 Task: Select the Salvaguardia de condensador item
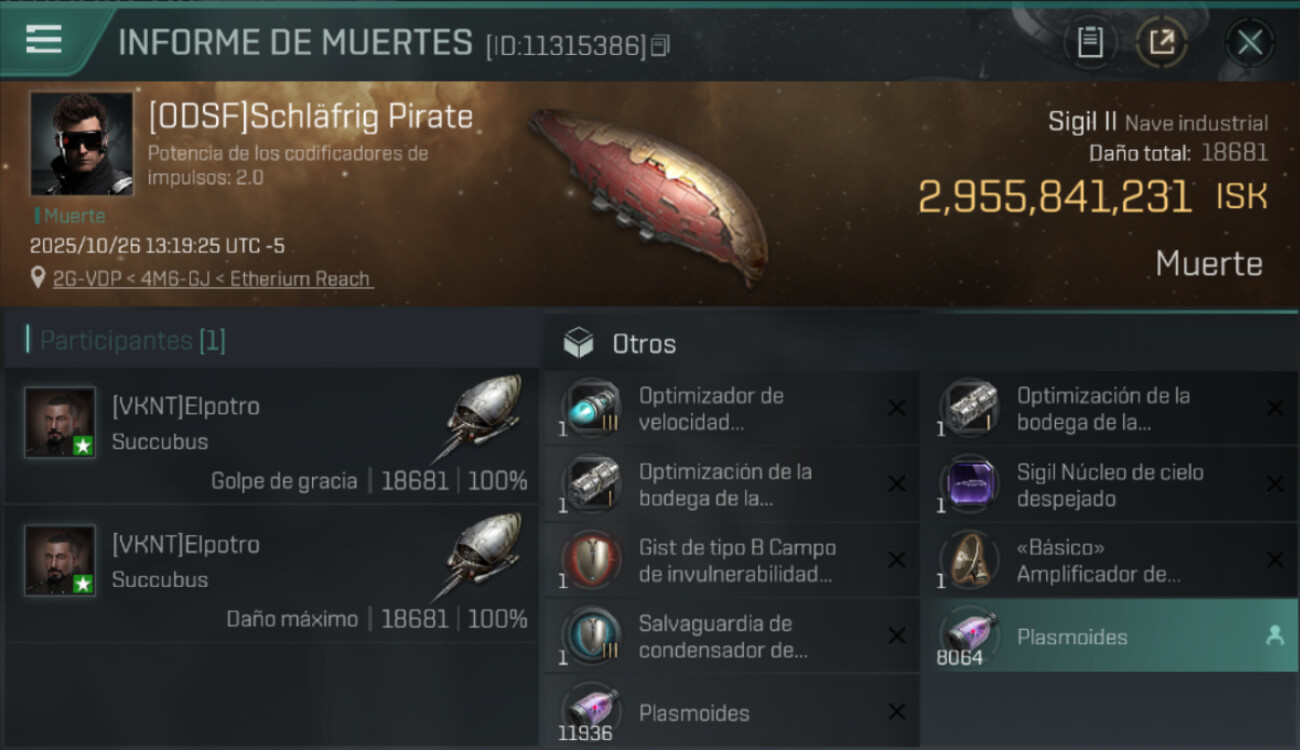(x=731, y=636)
